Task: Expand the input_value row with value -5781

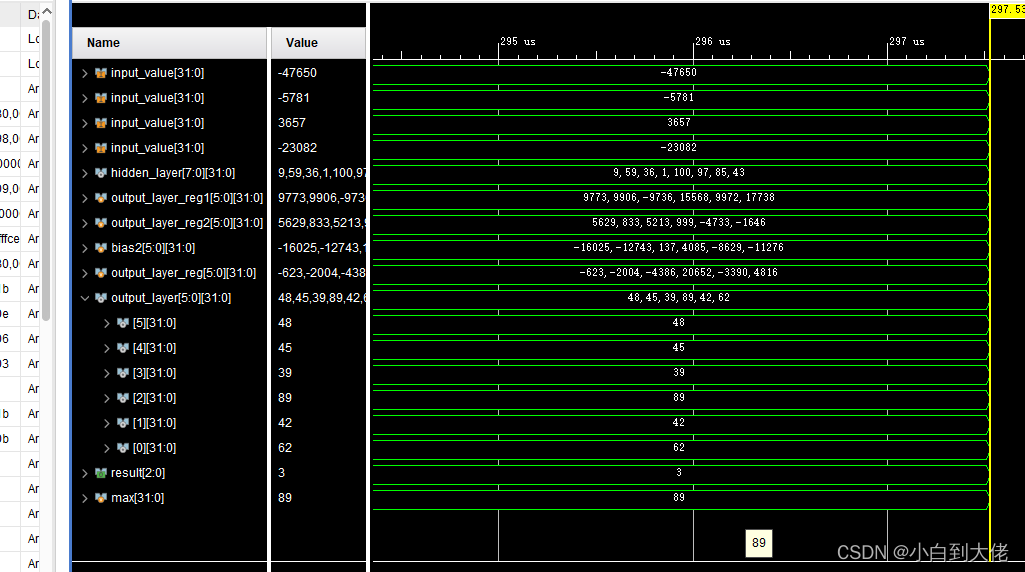Action: coord(84,98)
